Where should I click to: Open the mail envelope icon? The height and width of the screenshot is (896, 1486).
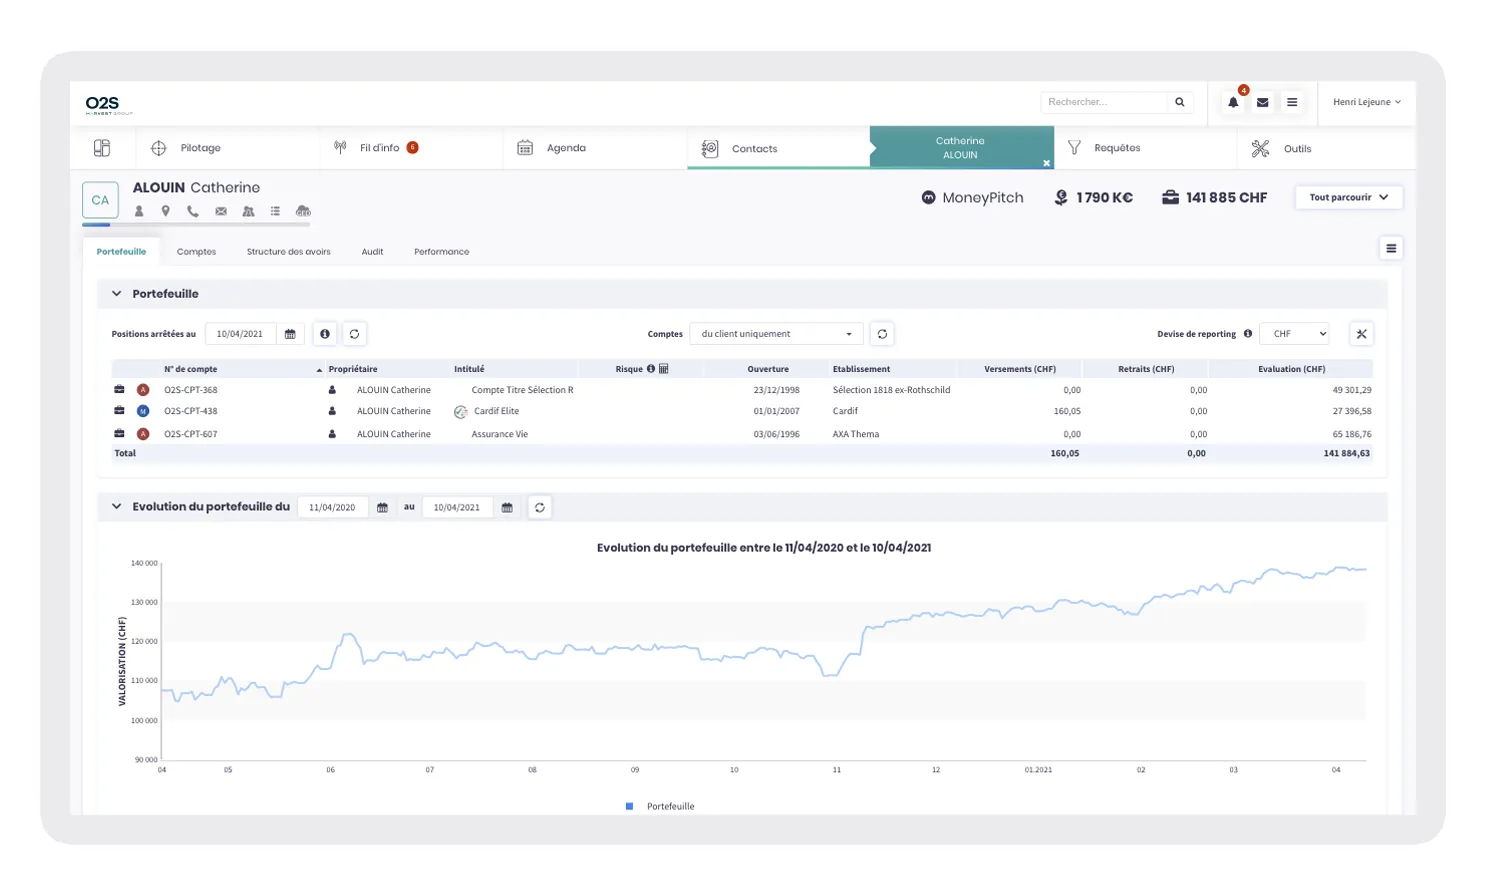point(1263,102)
